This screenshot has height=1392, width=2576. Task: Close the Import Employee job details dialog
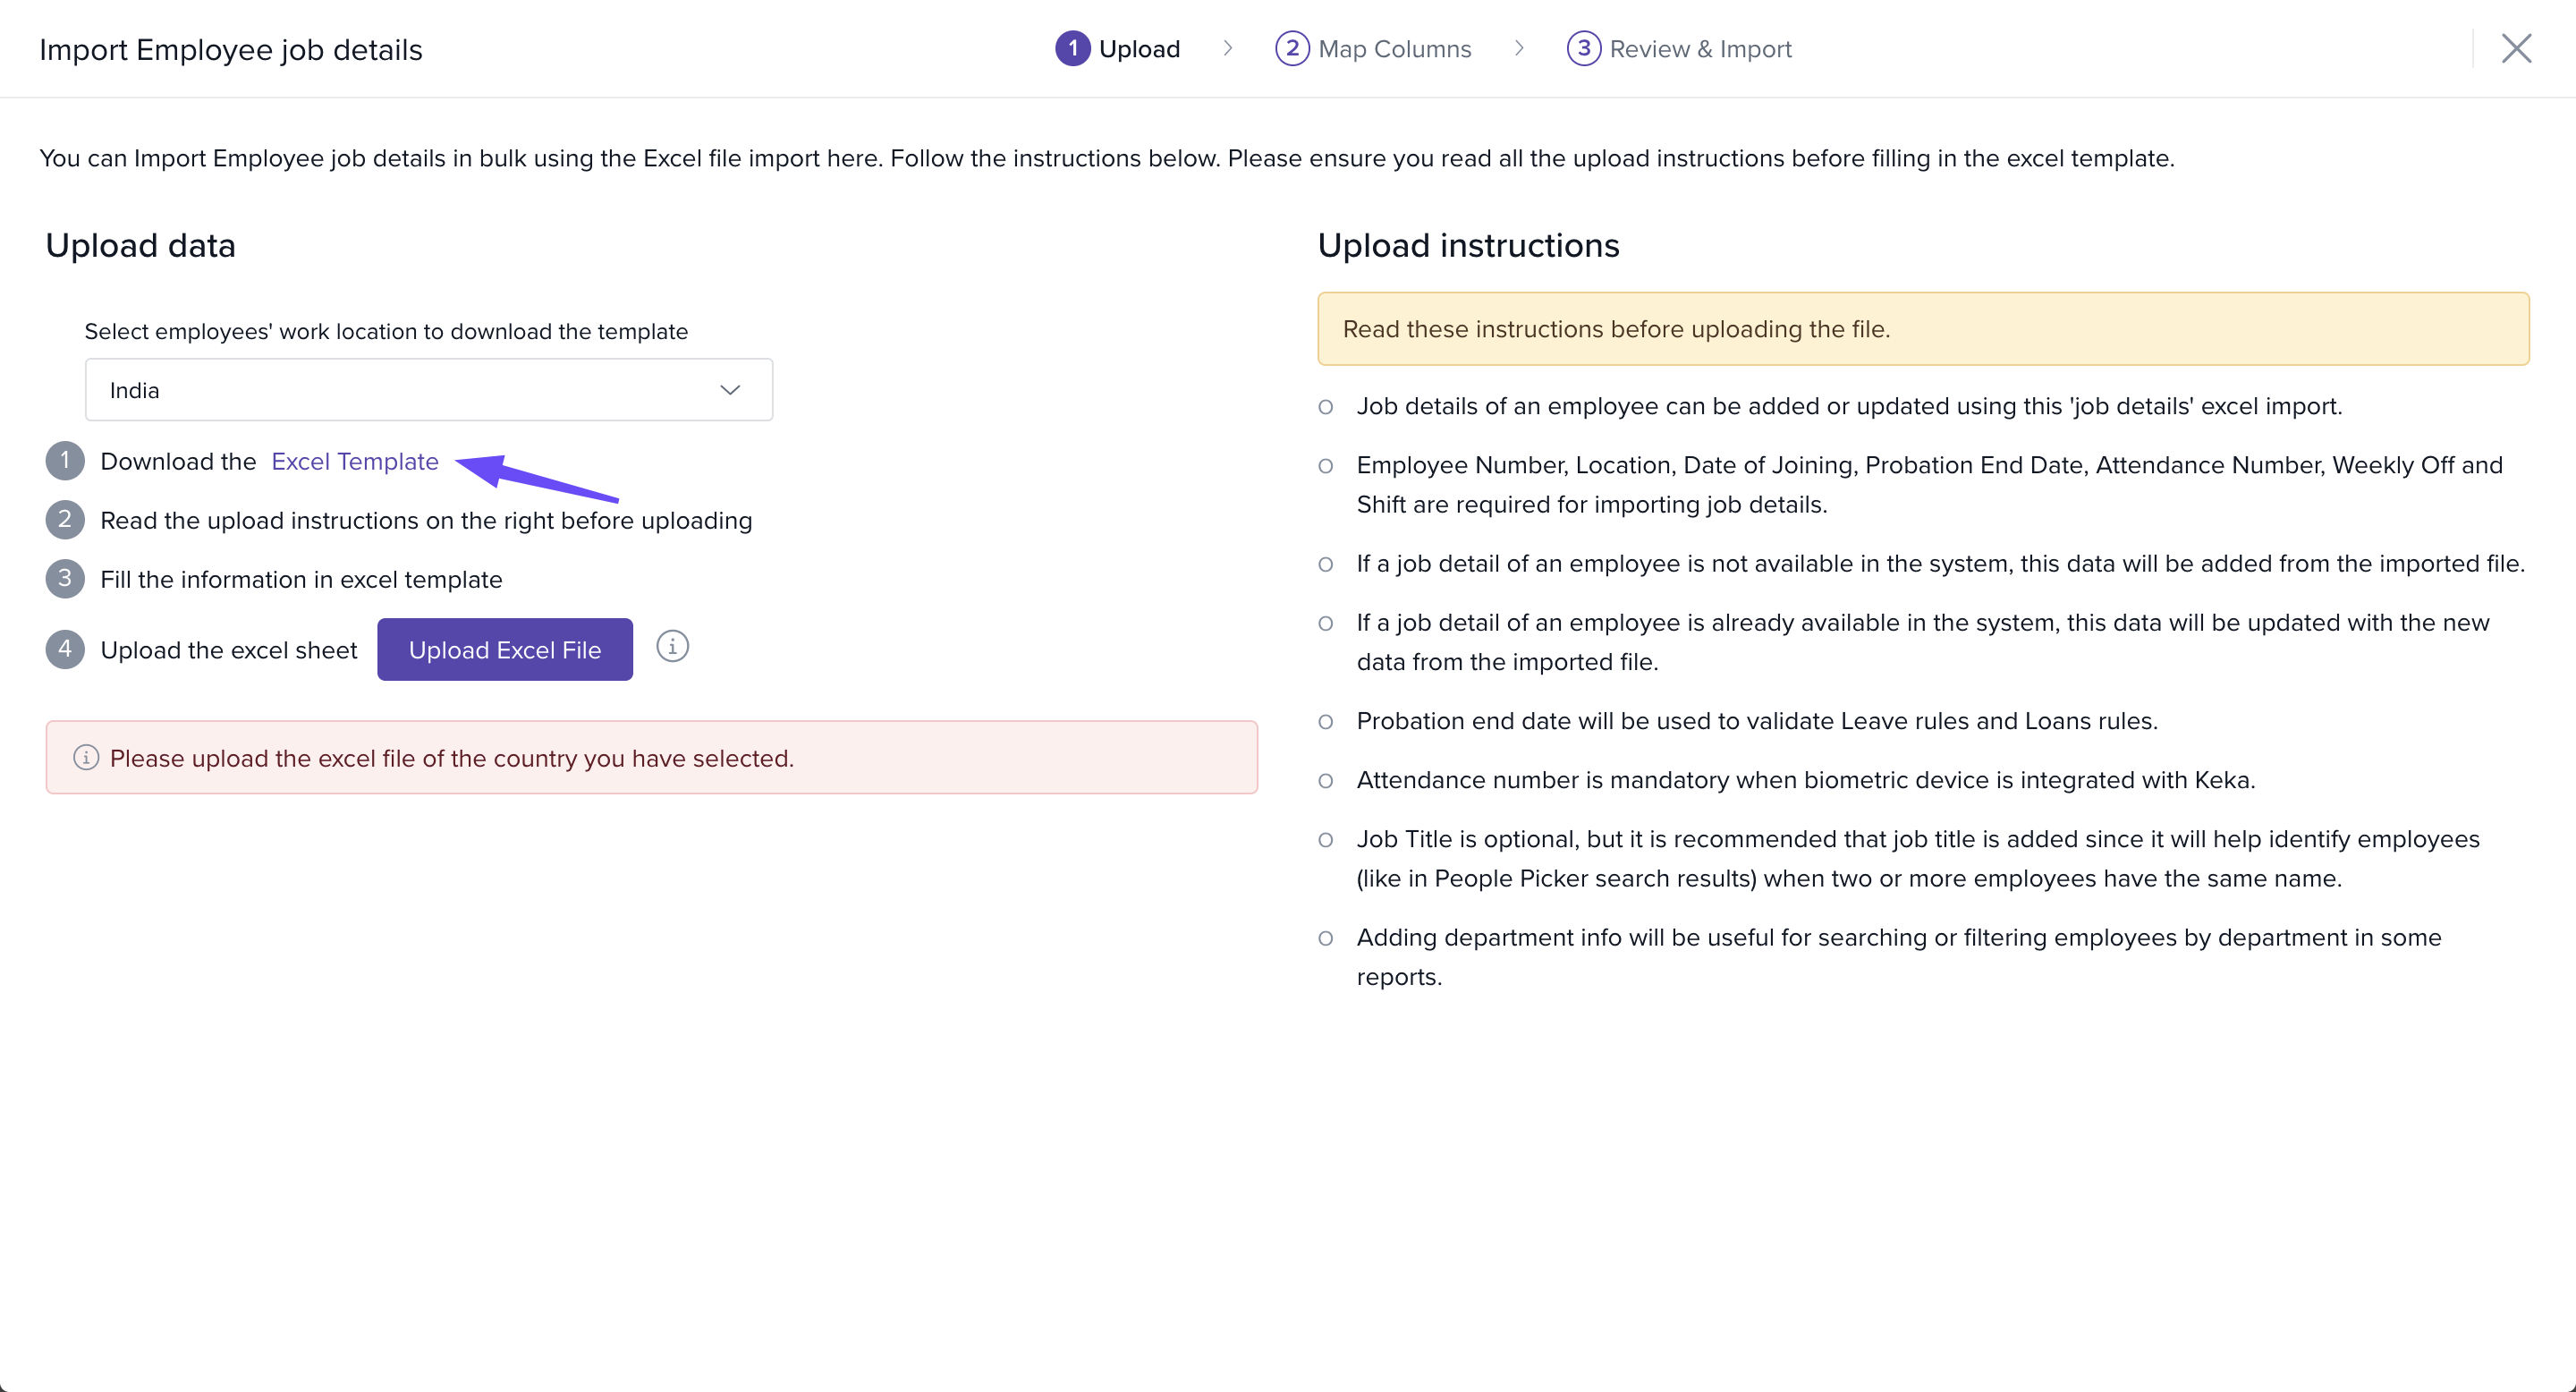[x=2516, y=48]
